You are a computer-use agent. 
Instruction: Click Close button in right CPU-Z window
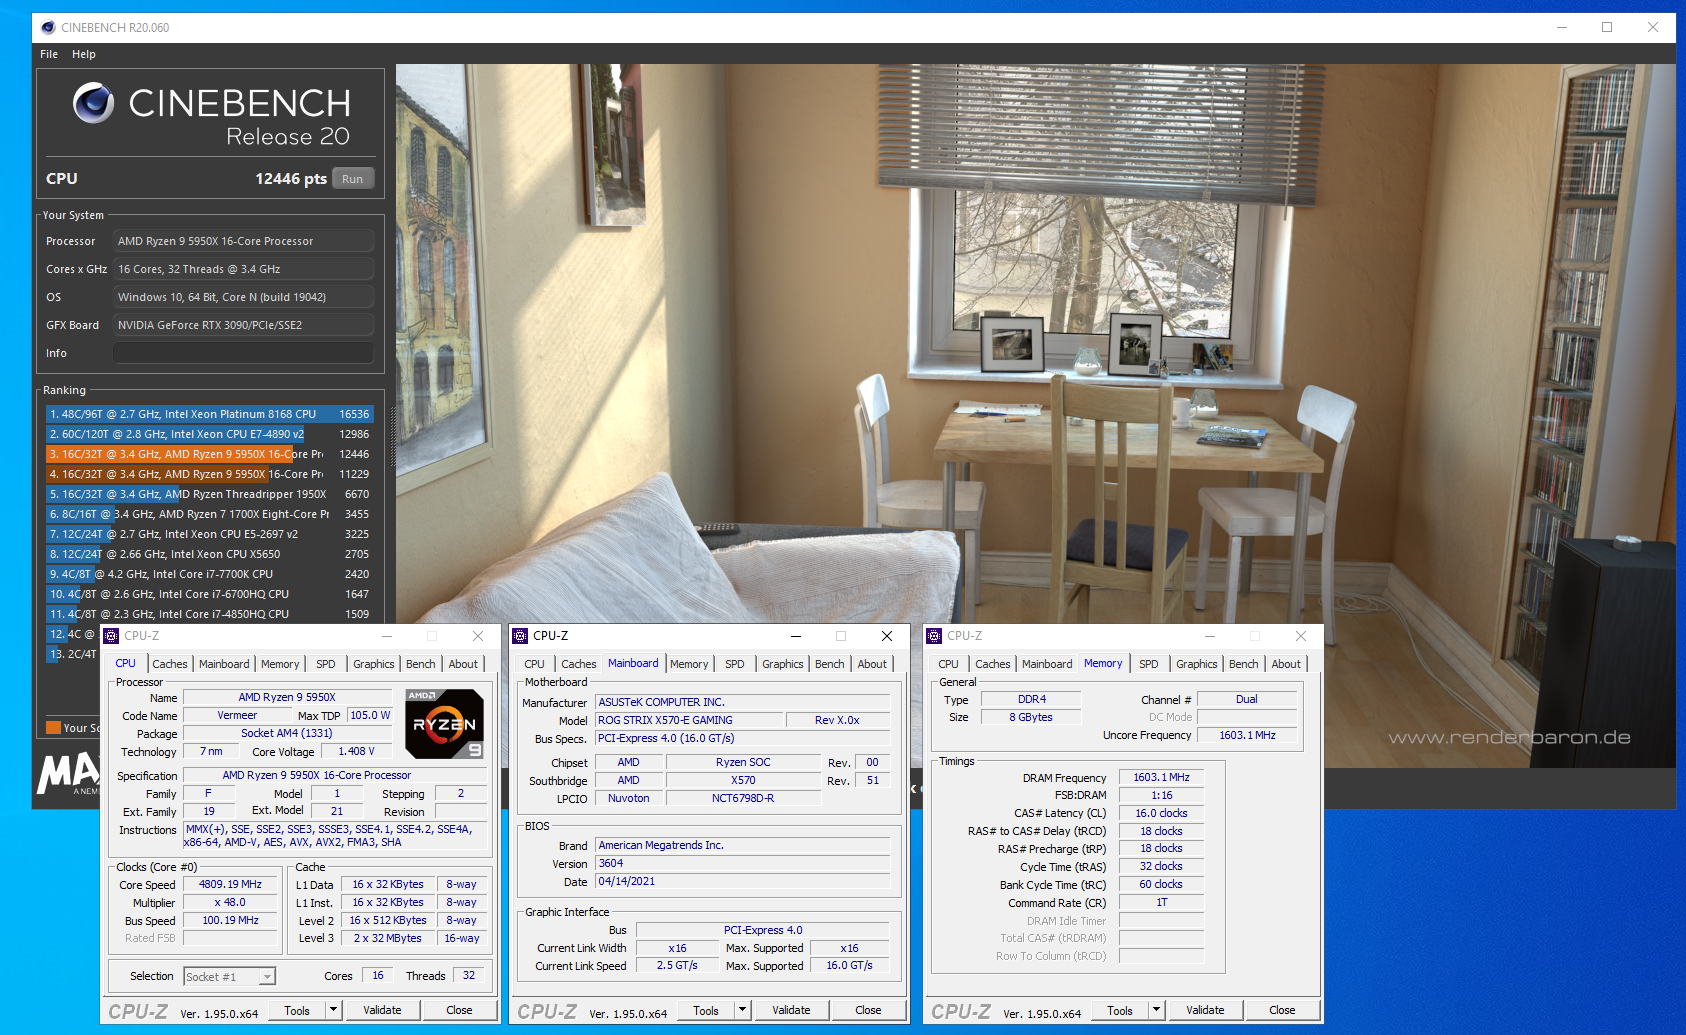pos(1282,1010)
